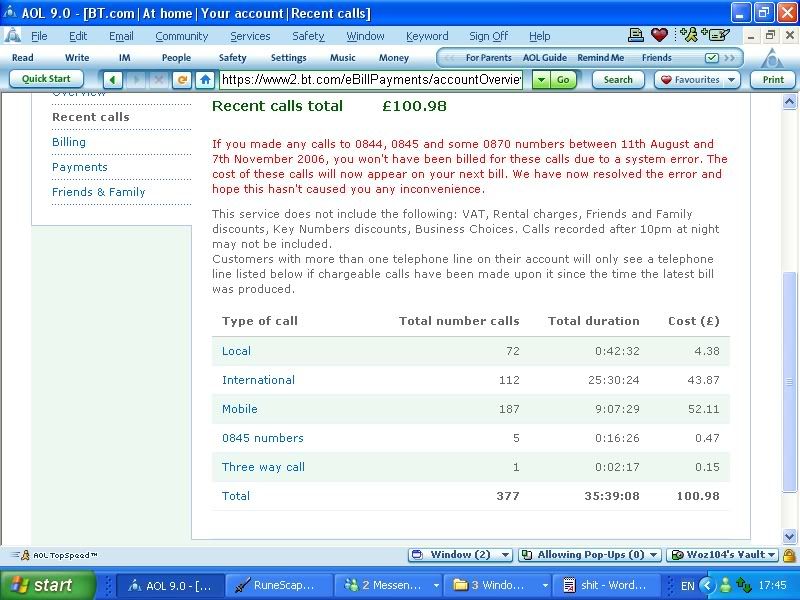Viewport: 800px width, 600px height.
Task: Click the Remind Me toolbar link
Action: (x=601, y=58)
